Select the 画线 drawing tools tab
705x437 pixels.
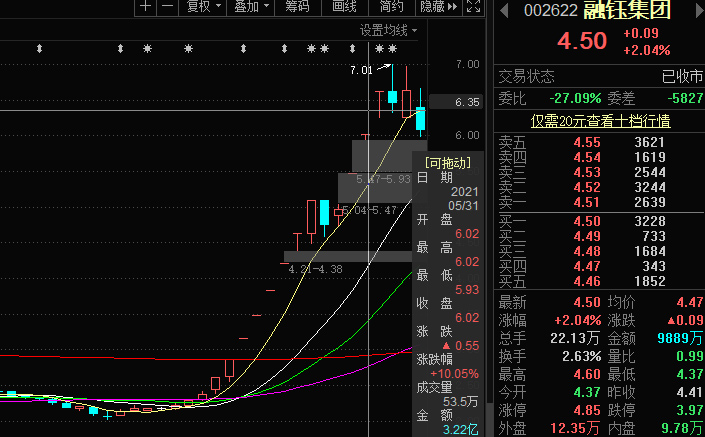point(344,6)
